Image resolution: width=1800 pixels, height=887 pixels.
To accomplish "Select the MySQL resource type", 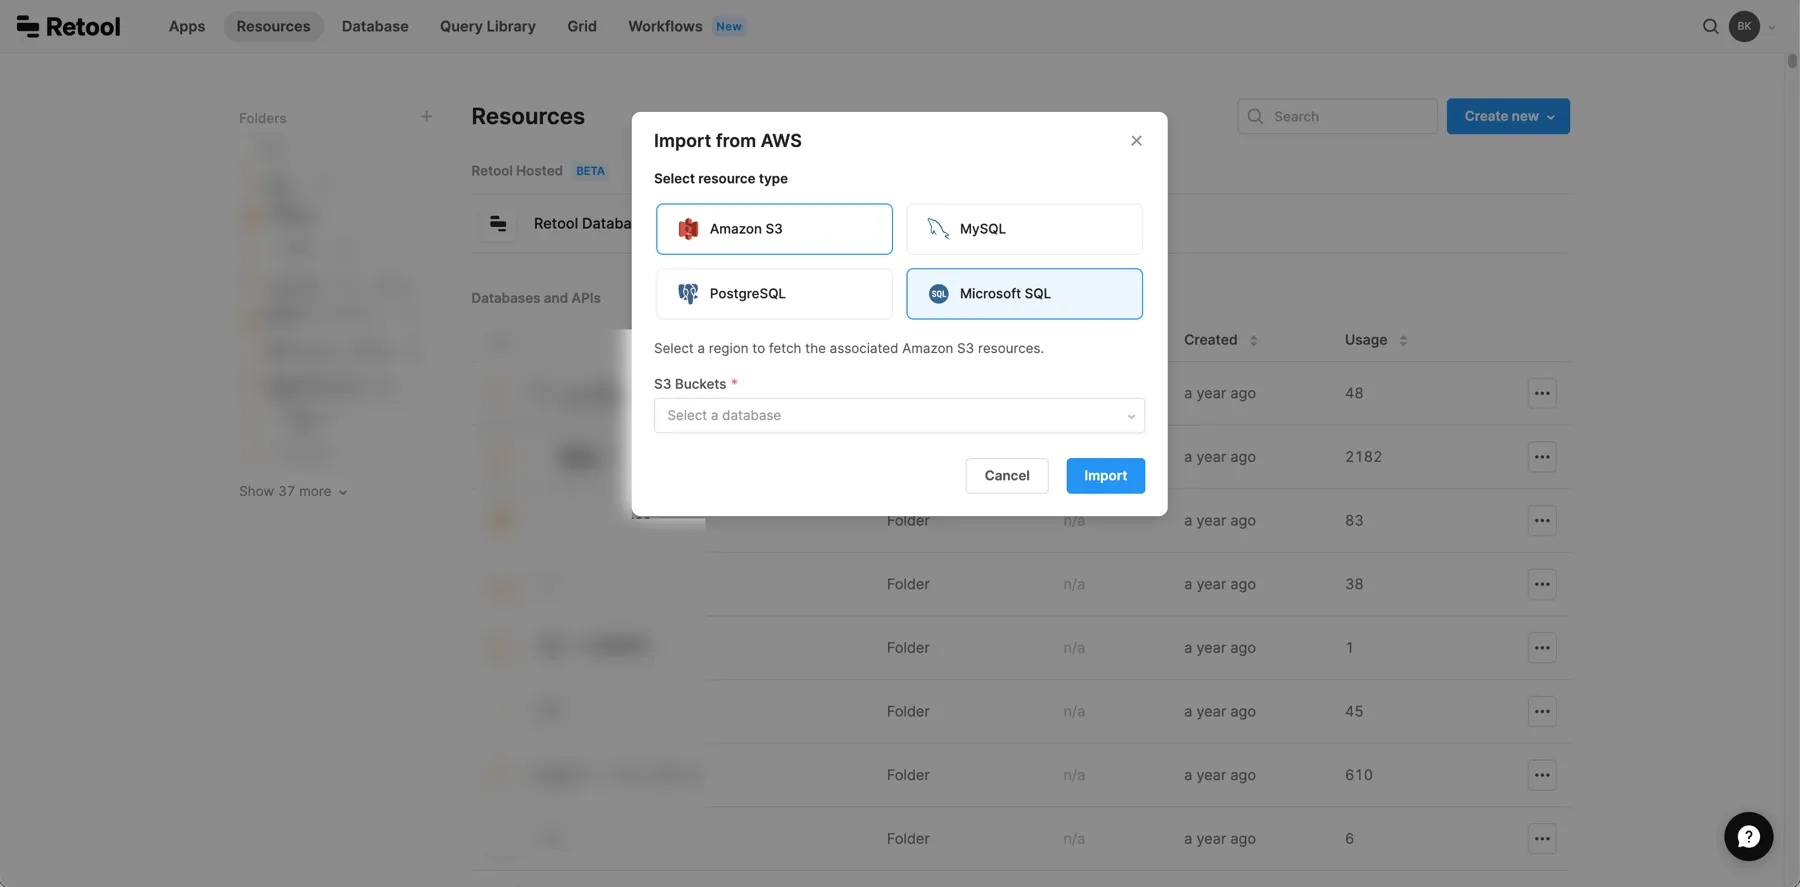I will point(1024,229).
